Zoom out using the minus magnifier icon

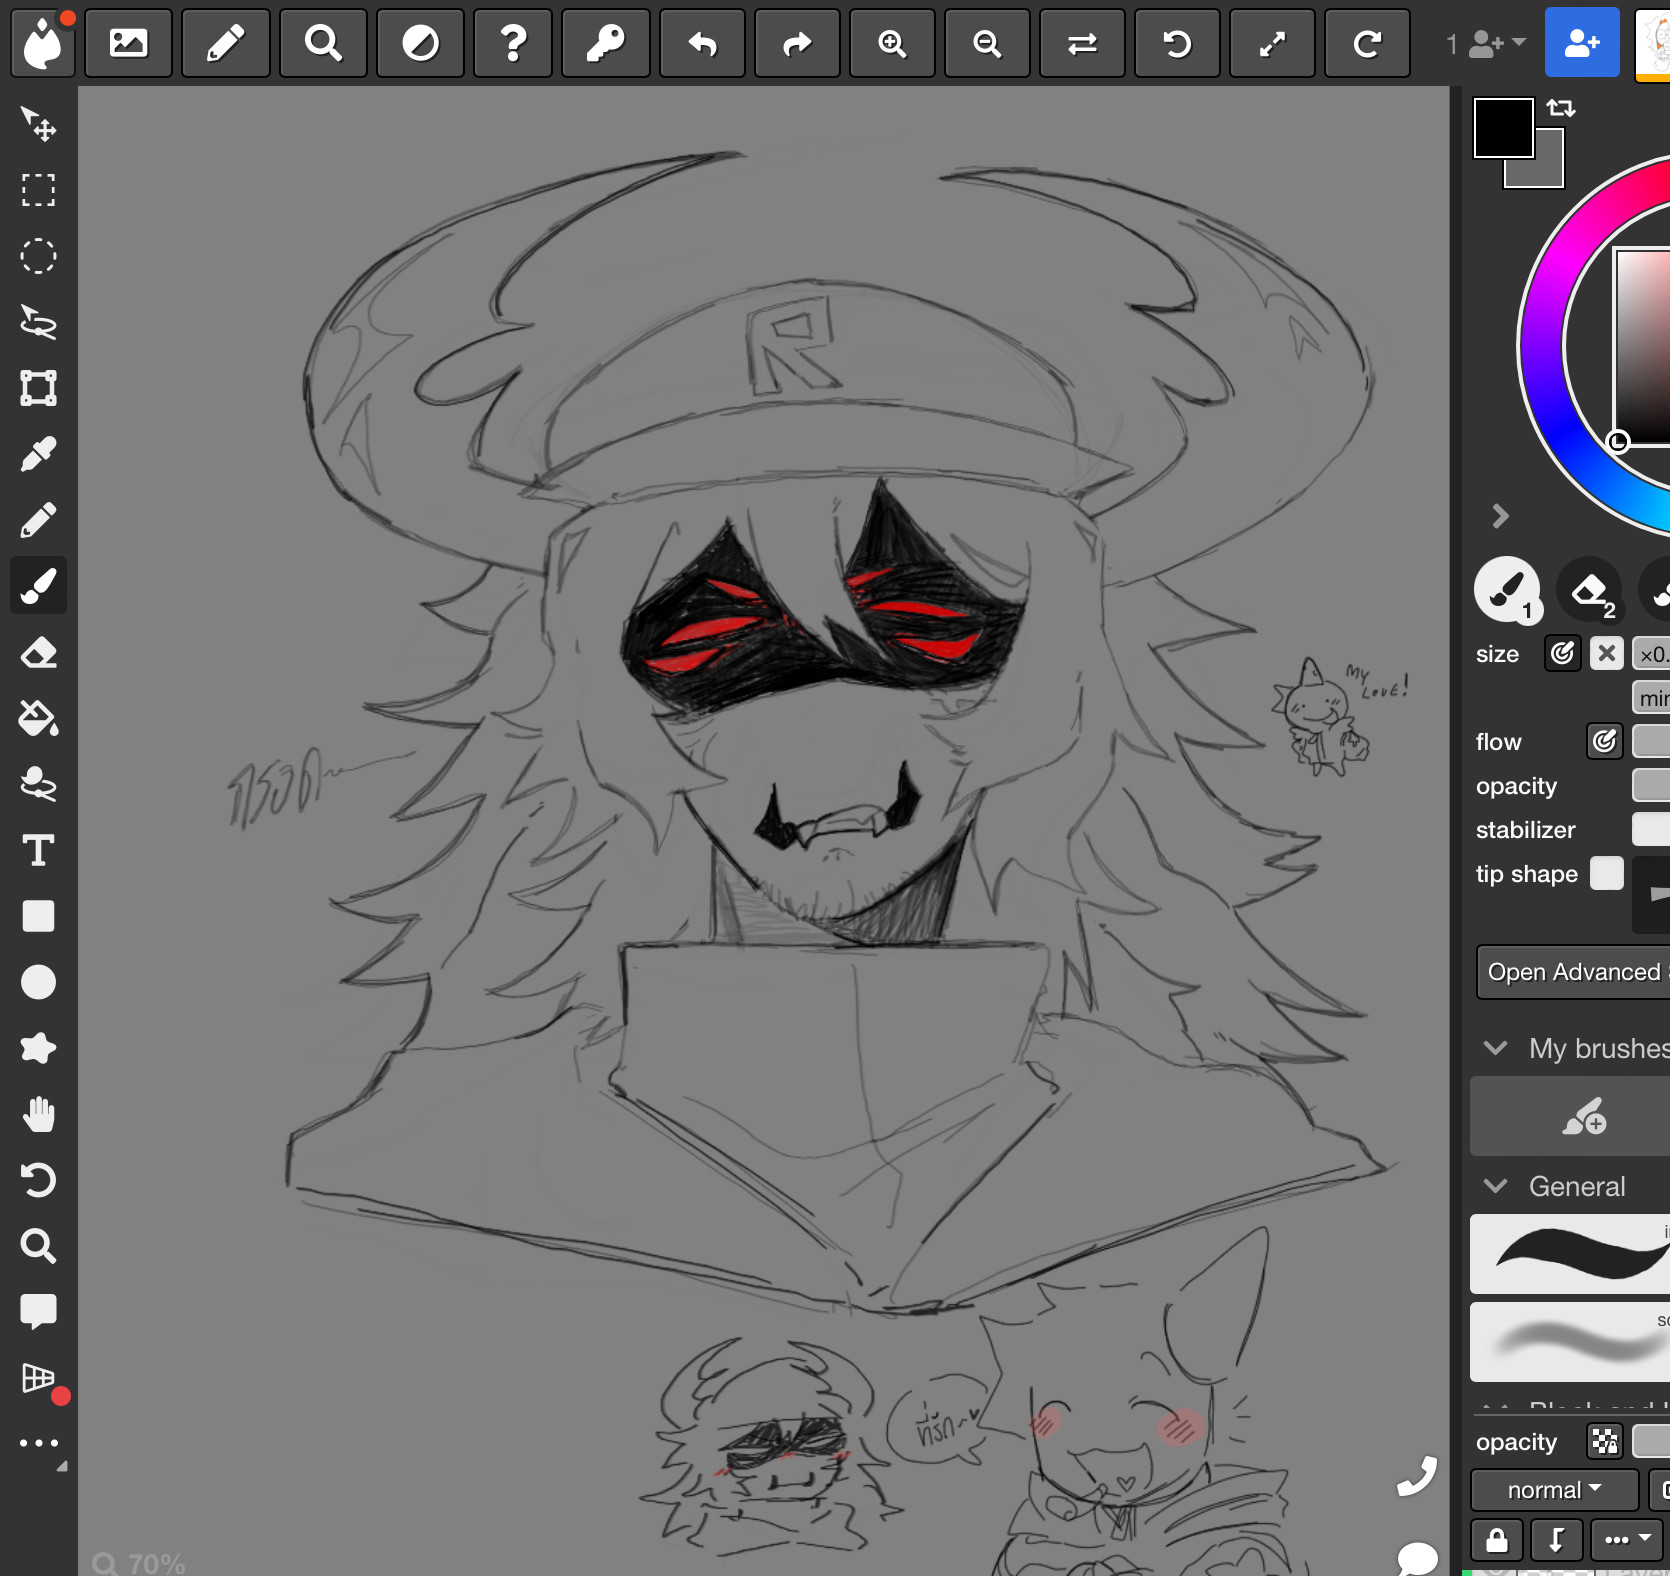(x=987, y=43)
